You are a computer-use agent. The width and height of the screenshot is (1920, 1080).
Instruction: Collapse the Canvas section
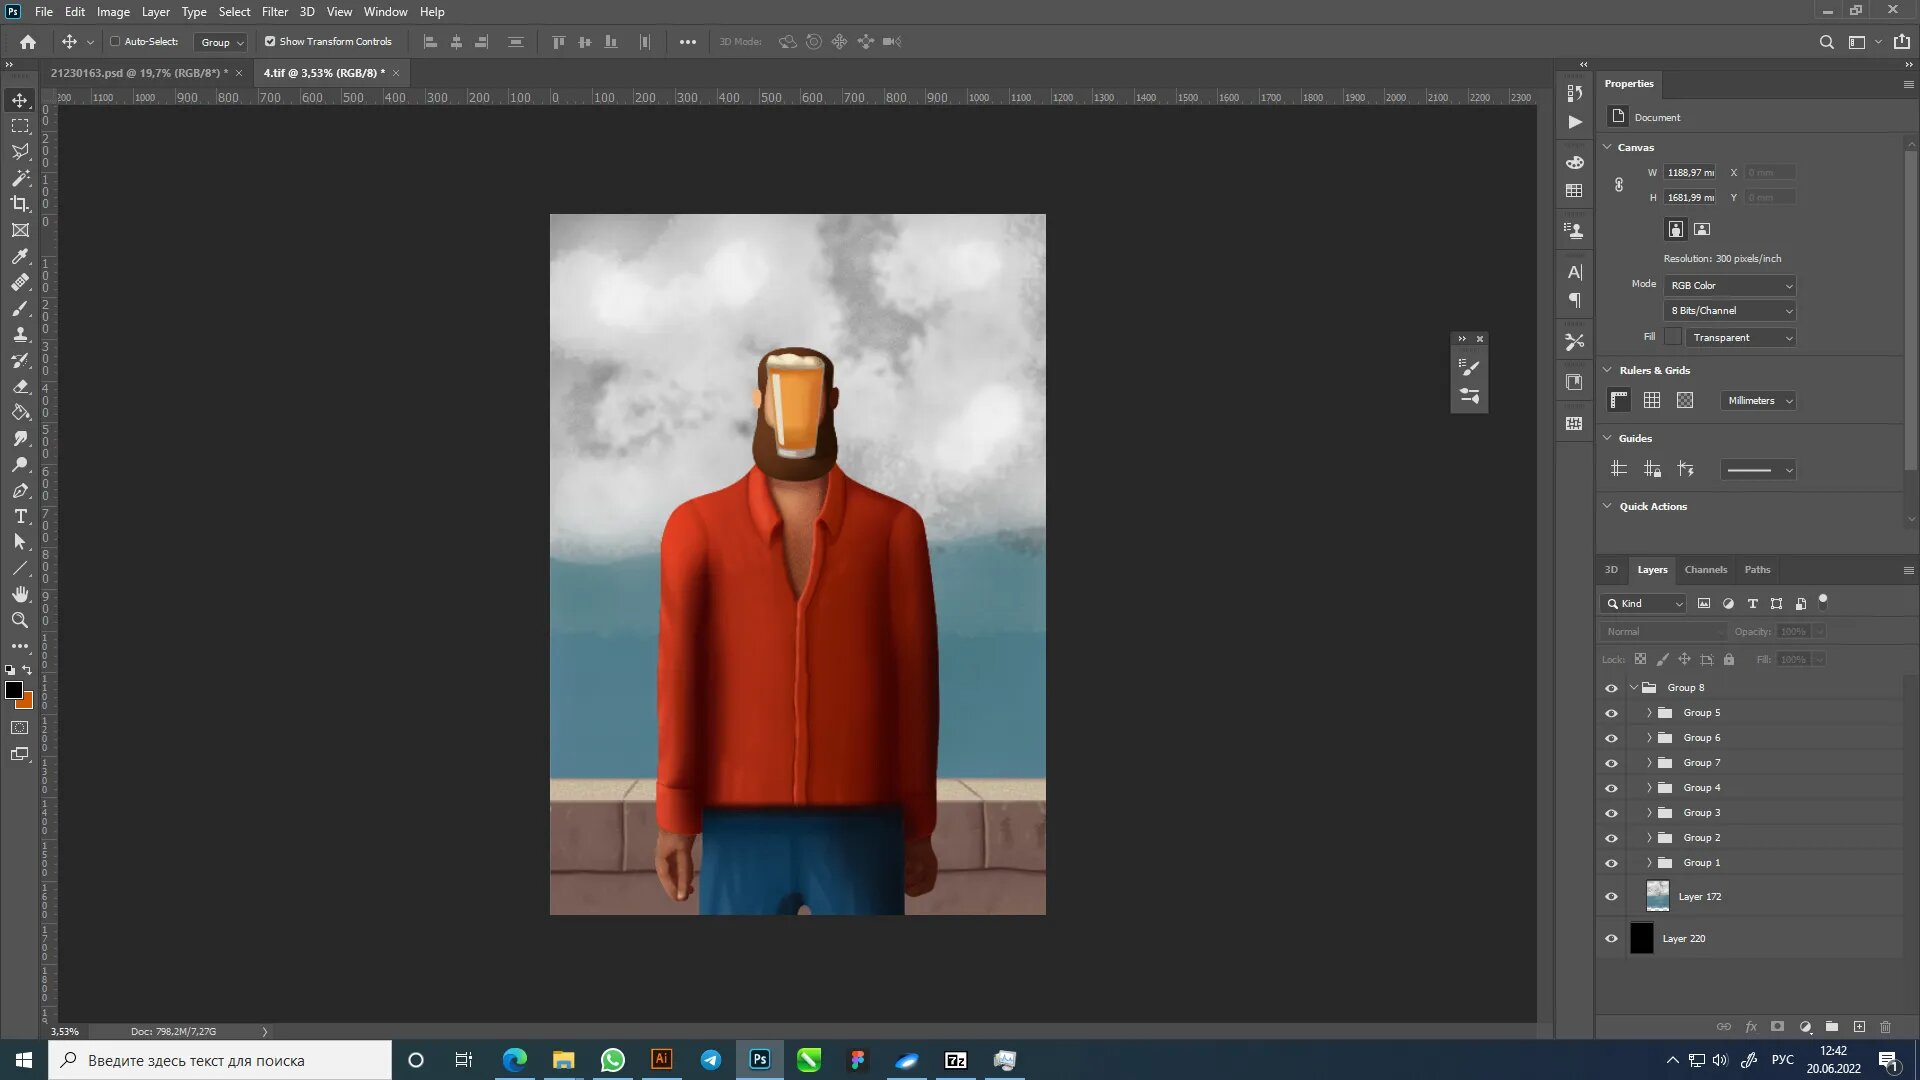tap(1607, 147)
